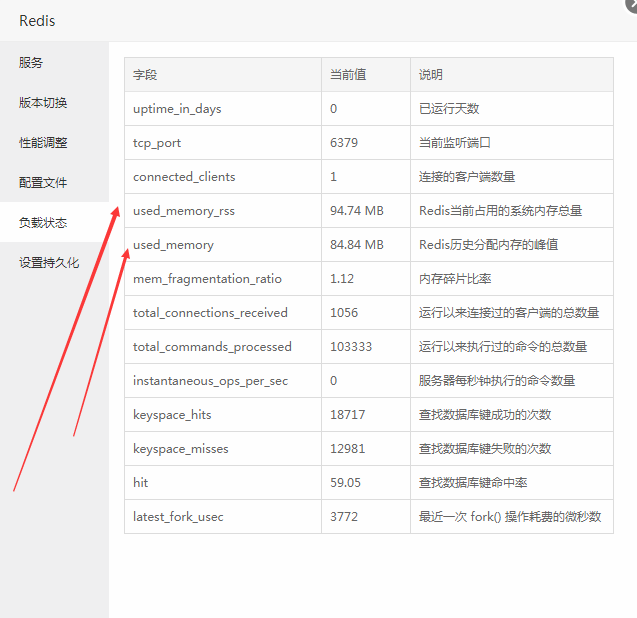Select the mem_fragmentation_ratio field name
This screenshot has width=637, height=618.
[207, 279]
